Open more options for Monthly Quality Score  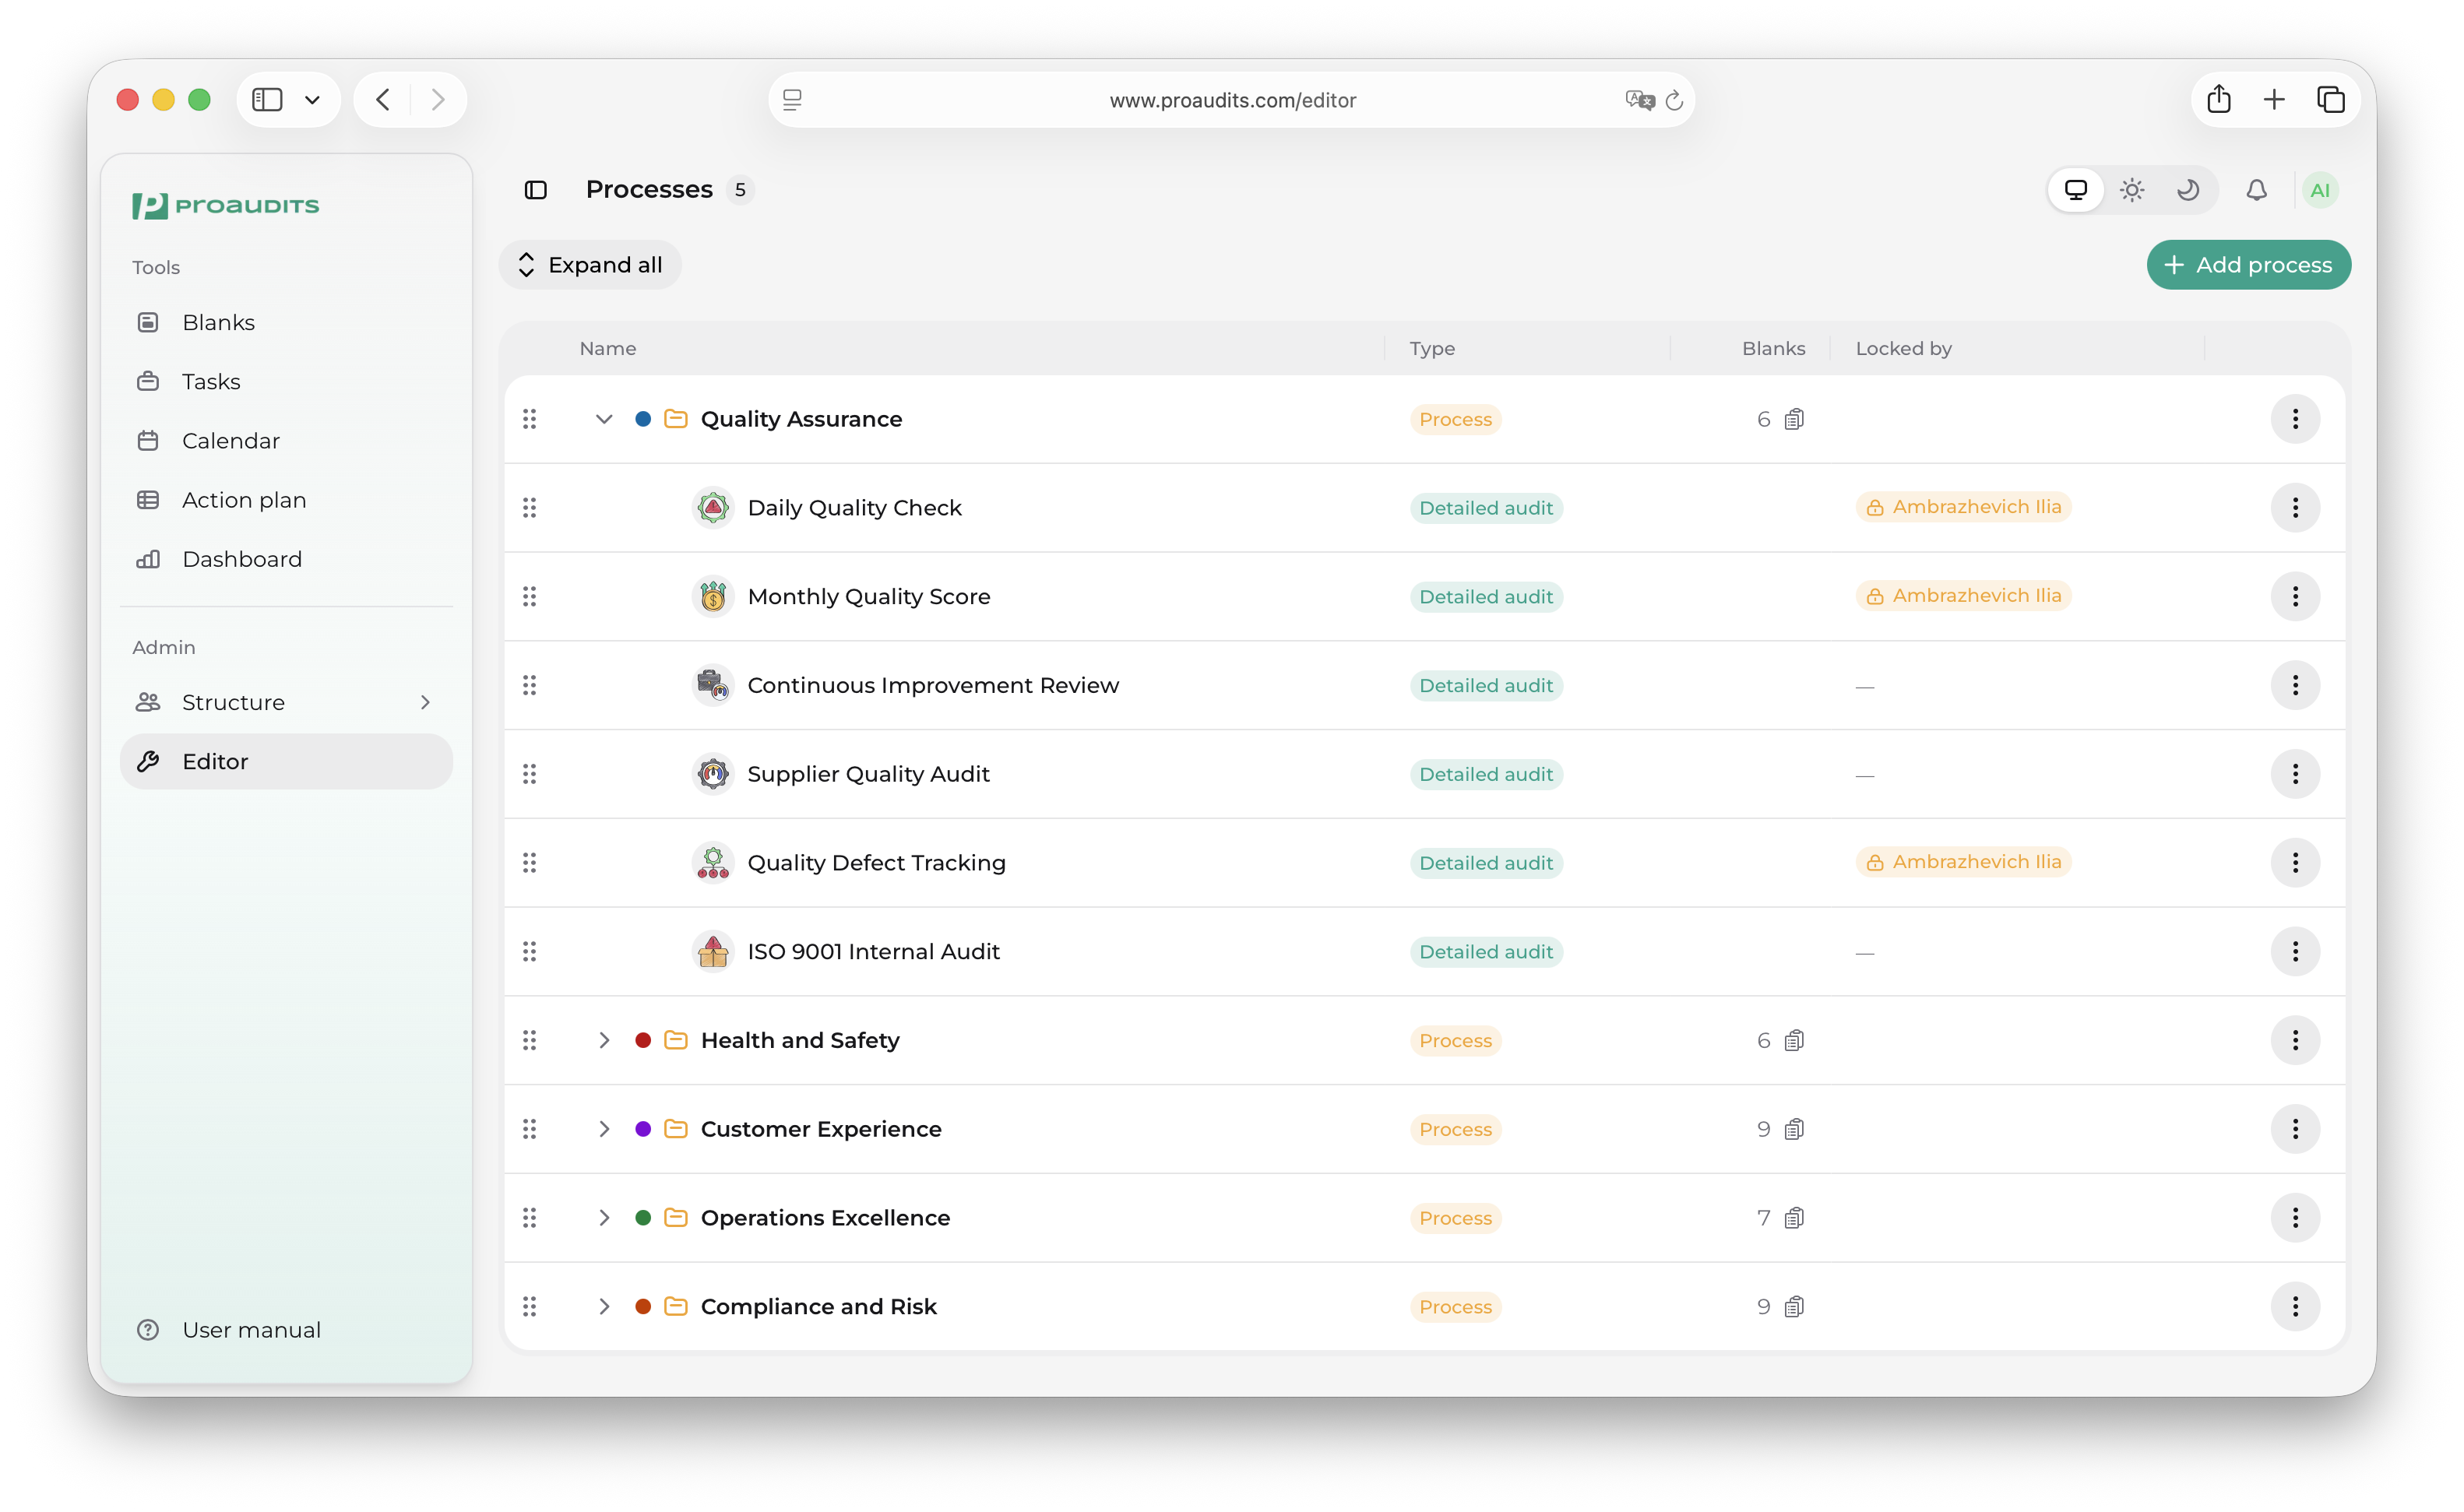pyautogui.click(x=2295, y=597)
